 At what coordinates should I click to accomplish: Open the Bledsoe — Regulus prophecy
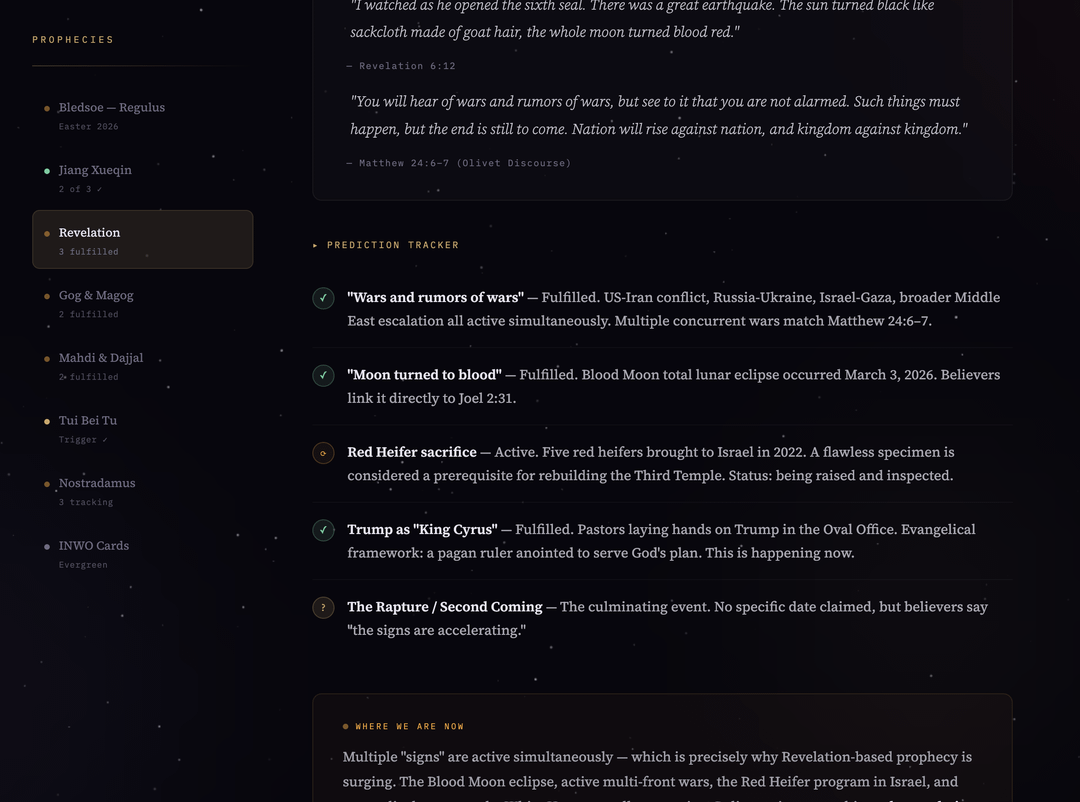[112, 108]
